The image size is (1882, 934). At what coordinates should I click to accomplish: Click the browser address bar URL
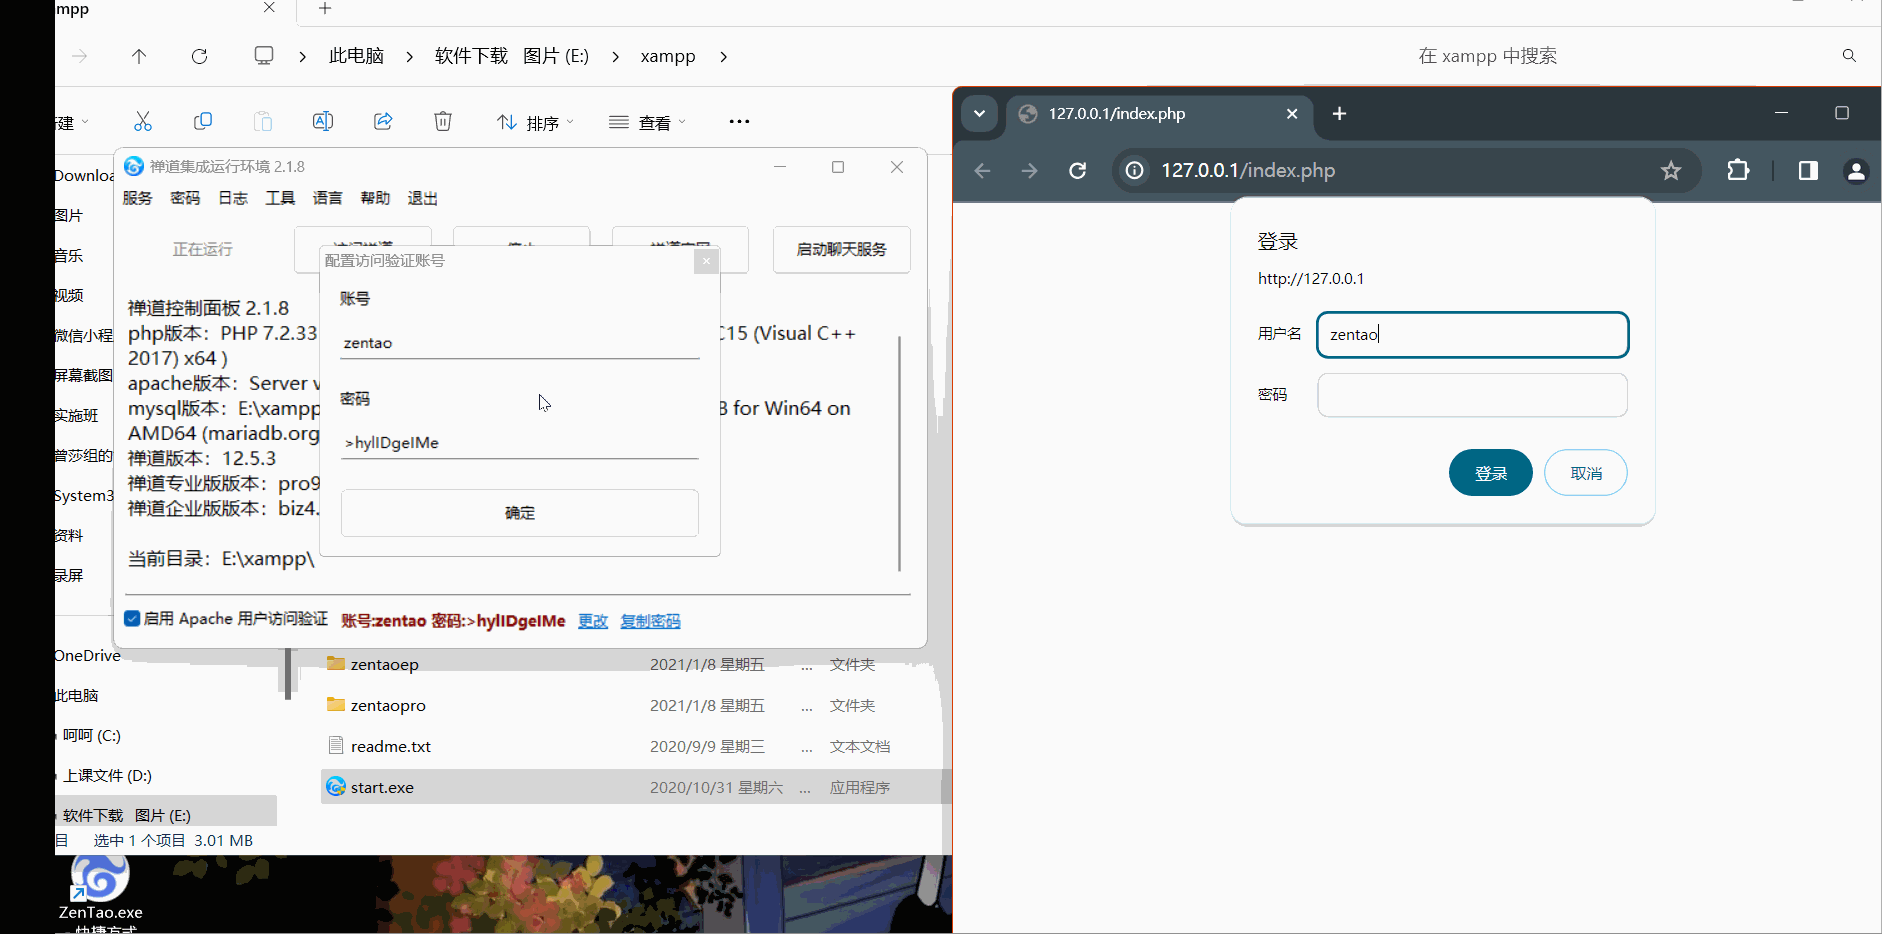click(1248, 171)
